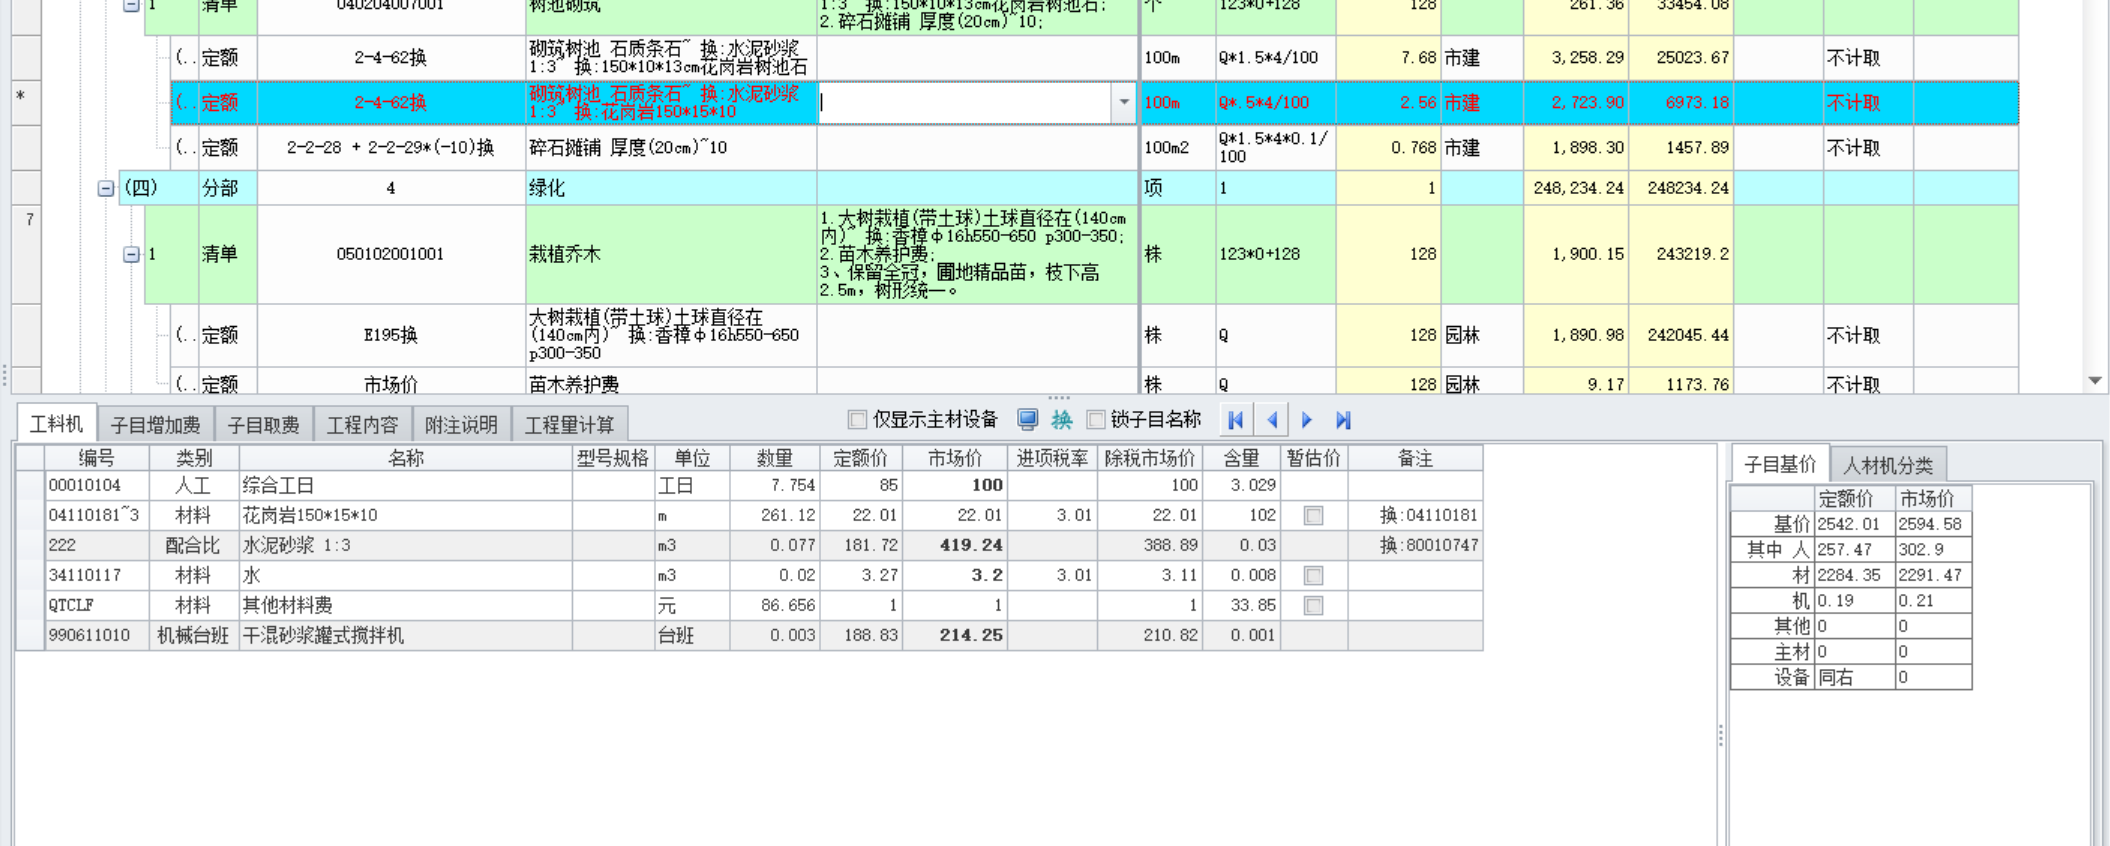Open 工程量计算 tab
The width and height of the screenshot is (2110, 846).
tap(570, 425)
